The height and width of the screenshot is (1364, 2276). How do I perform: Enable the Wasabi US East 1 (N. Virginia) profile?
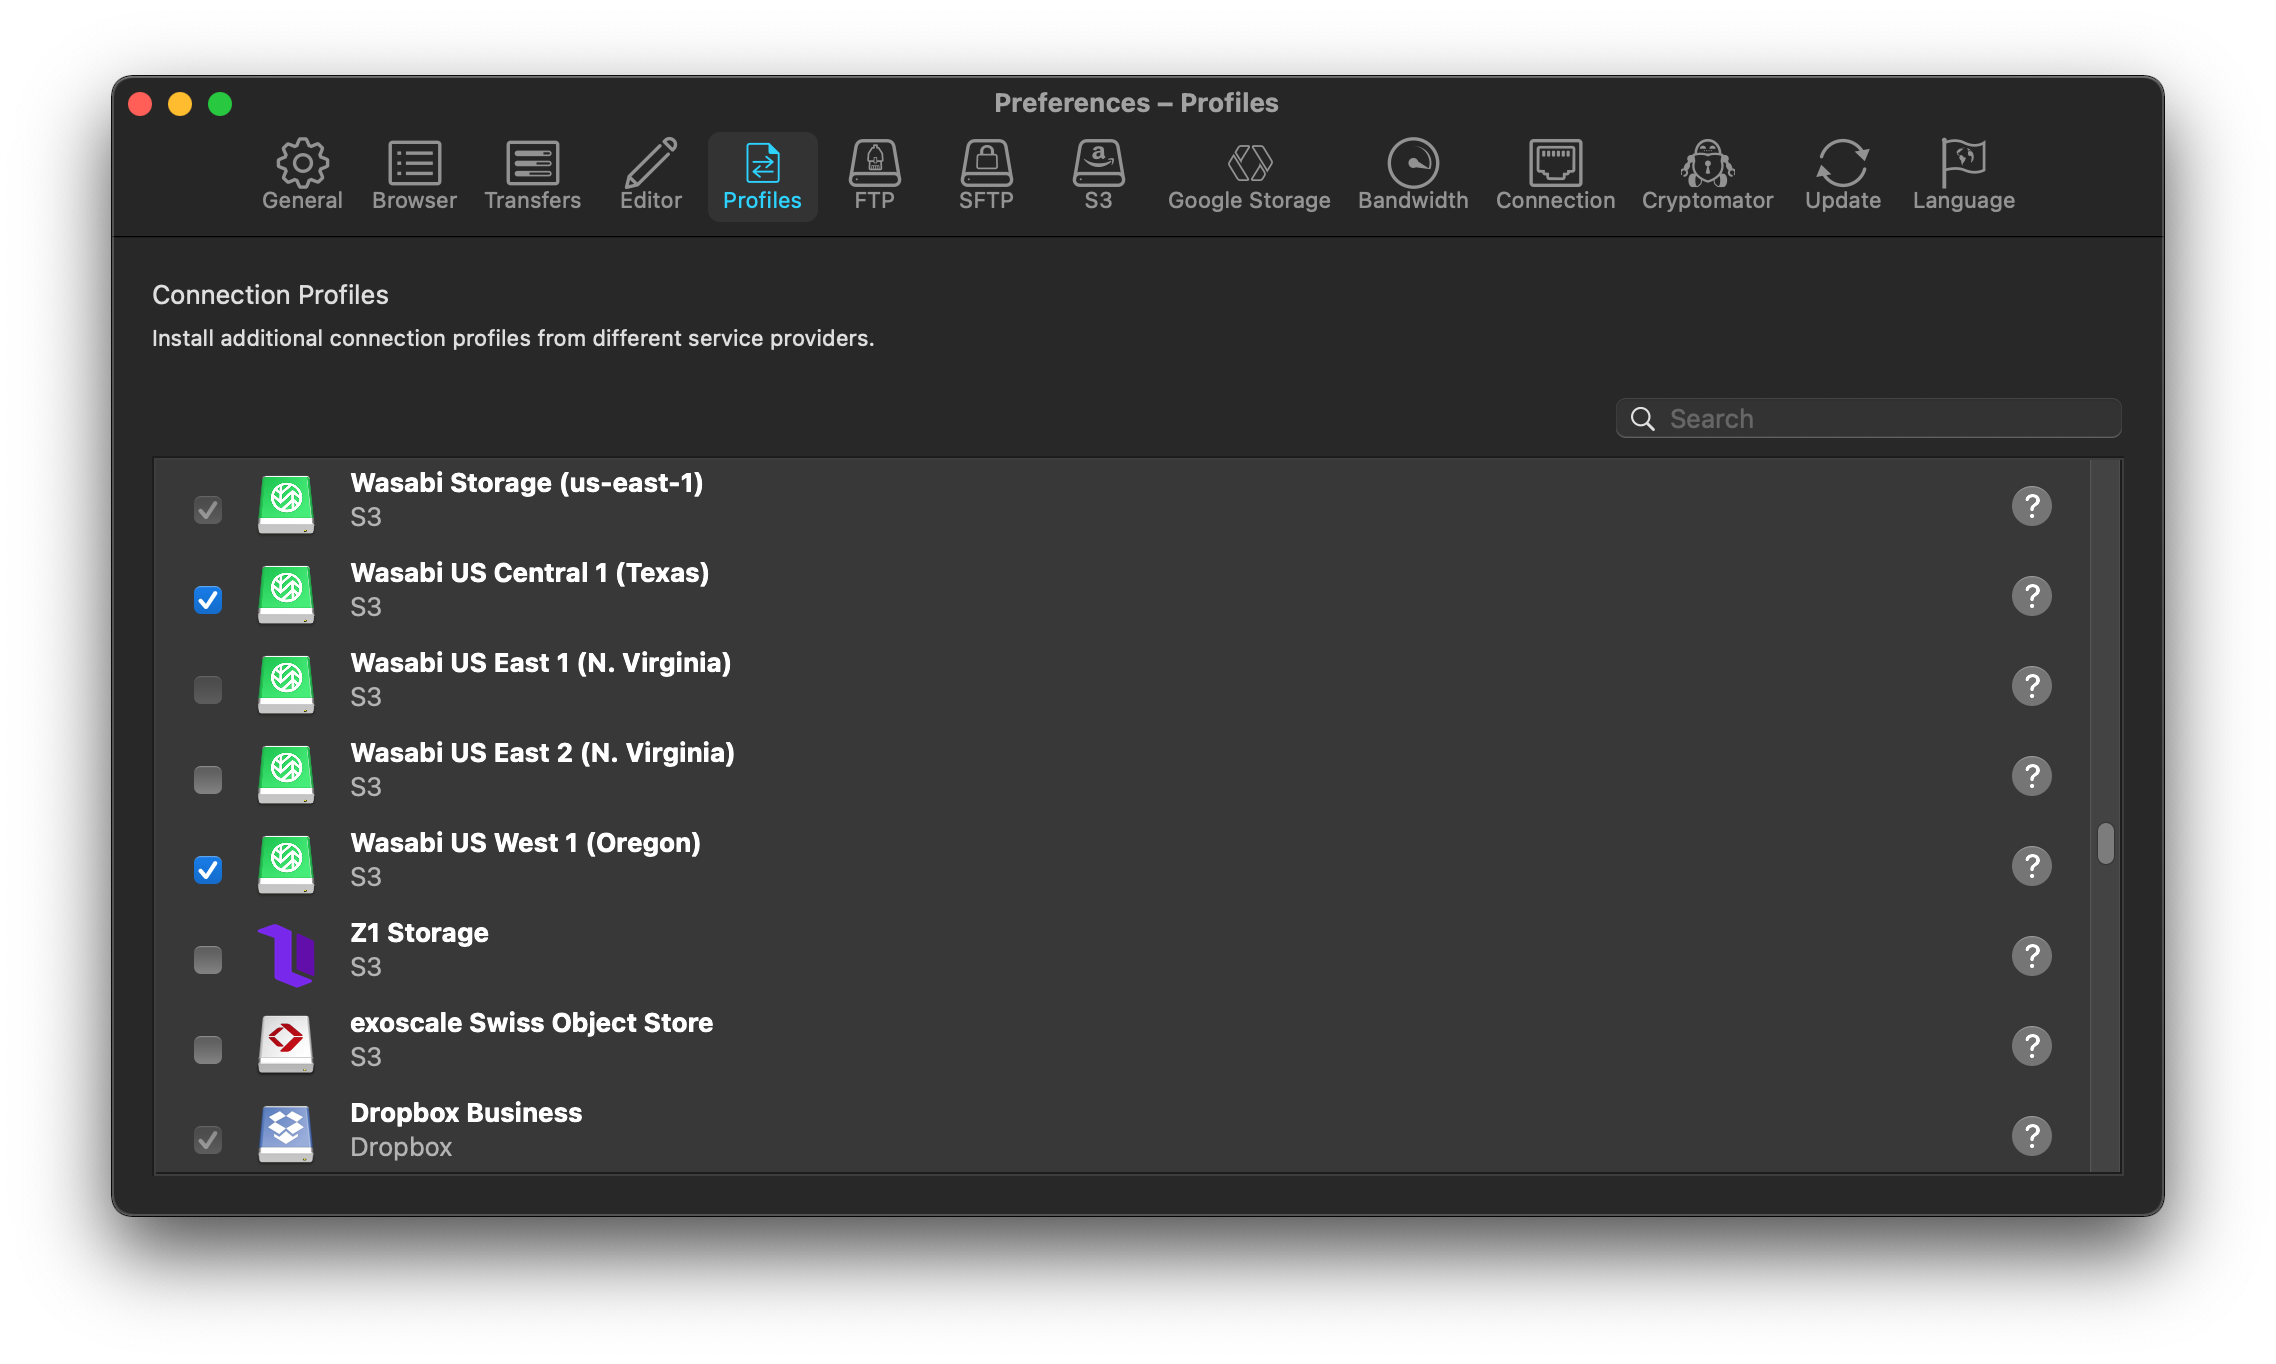pos(208,690)
